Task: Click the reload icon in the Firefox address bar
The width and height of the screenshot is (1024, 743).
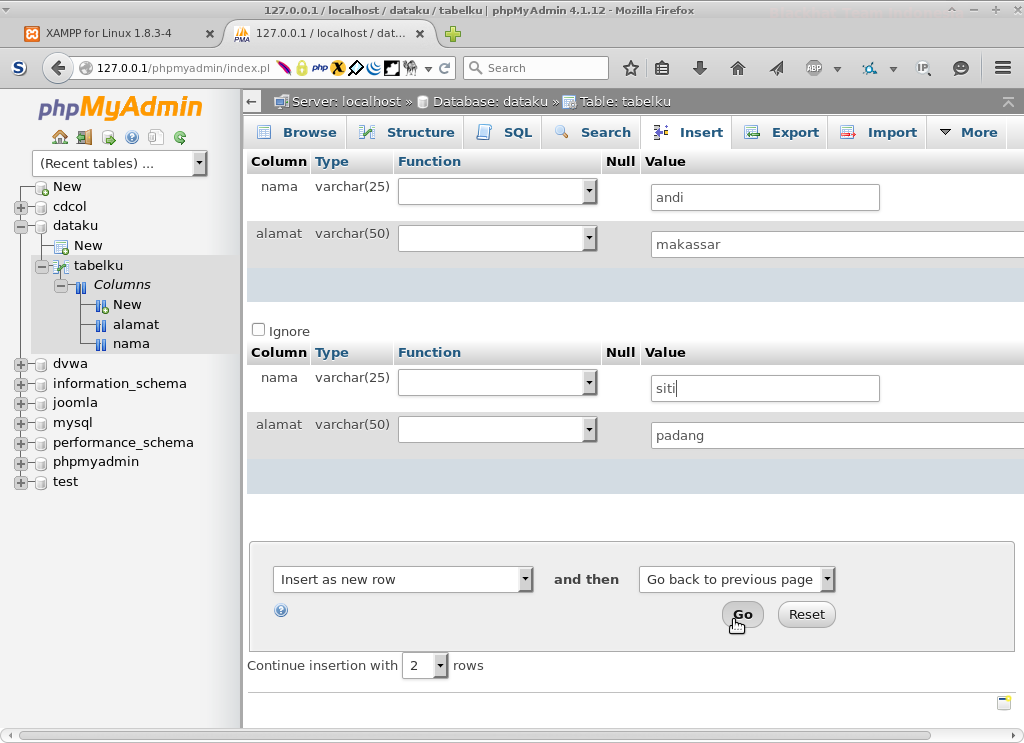Action: 442,68
